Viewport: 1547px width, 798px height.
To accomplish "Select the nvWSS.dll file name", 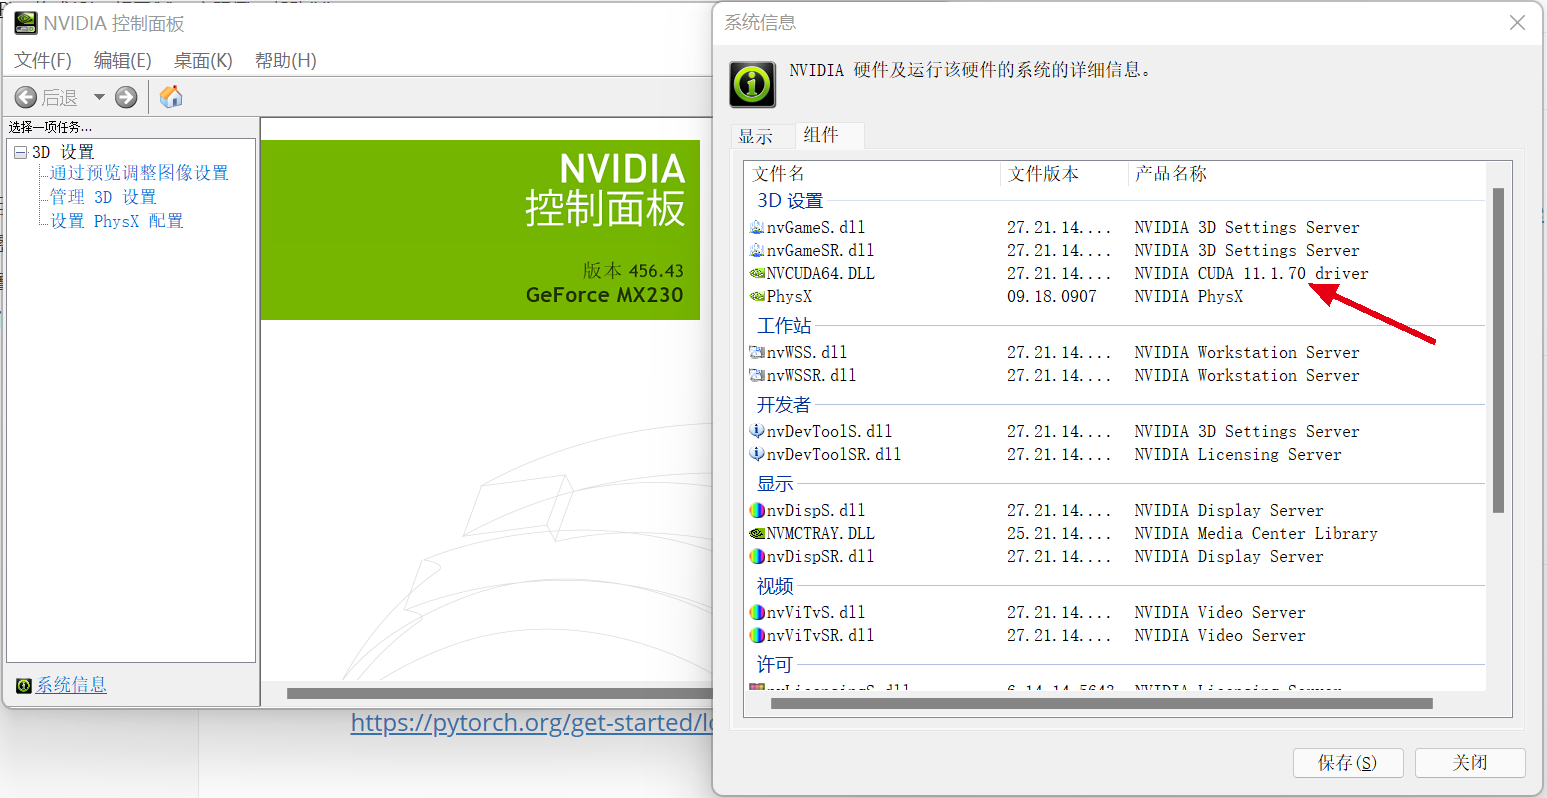I will (x=807, y=352).
